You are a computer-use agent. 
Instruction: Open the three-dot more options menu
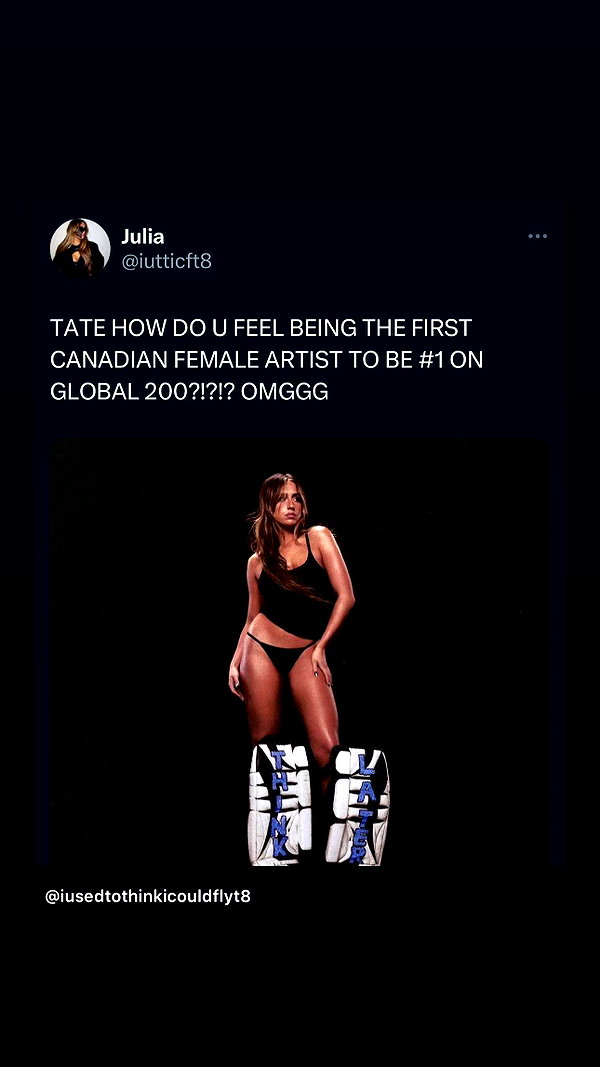[x=537, y=236]
